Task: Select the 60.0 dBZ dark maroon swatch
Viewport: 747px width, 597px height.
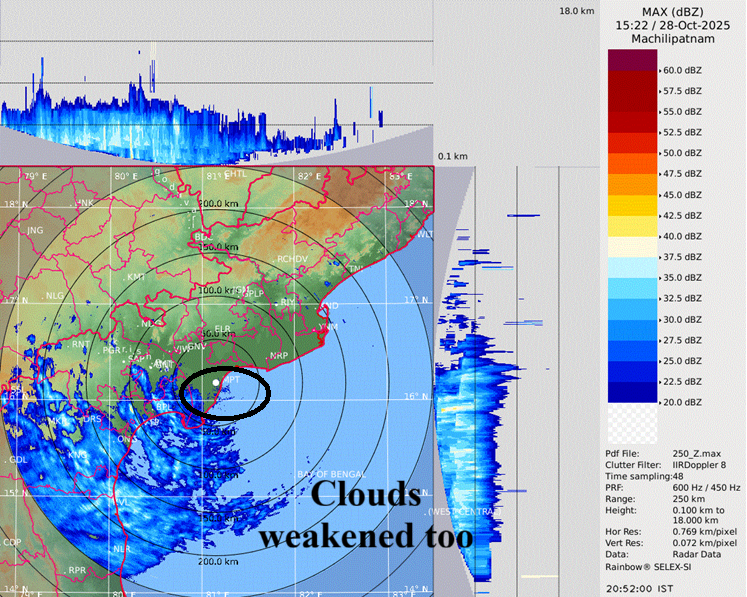Action: click(x=633, y=60)
